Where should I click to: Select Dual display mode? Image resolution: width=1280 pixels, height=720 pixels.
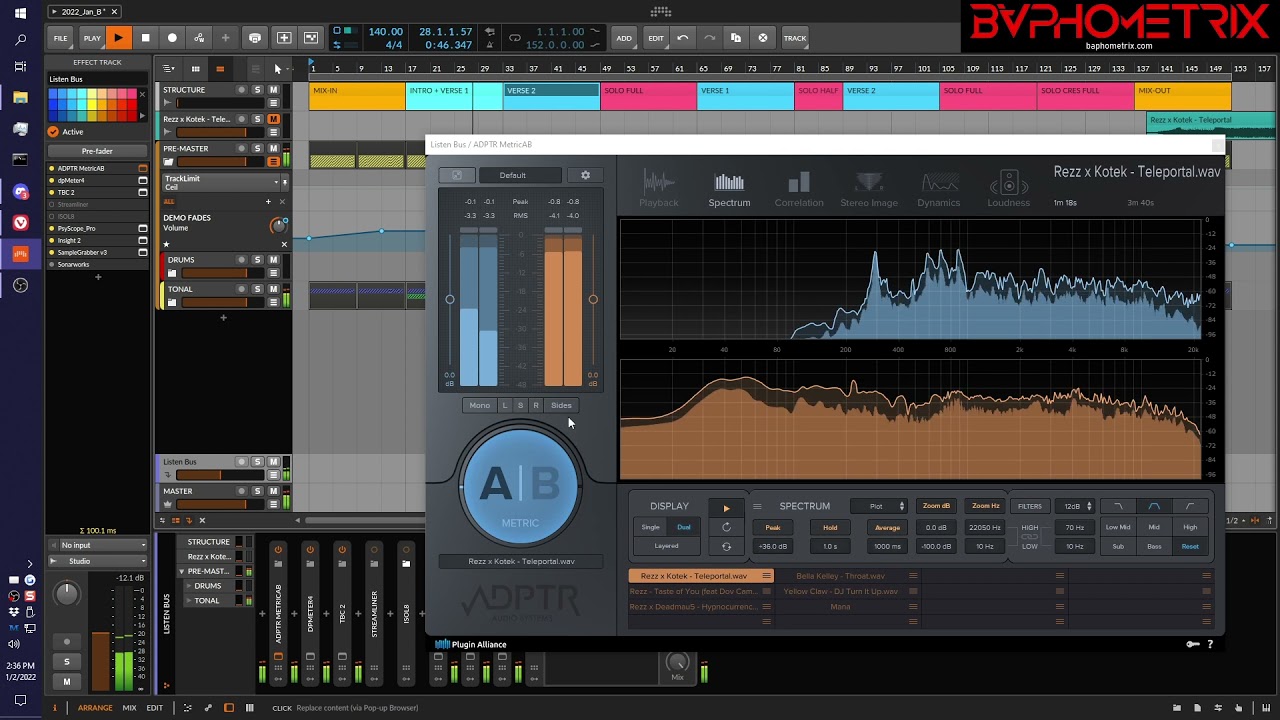[x=684, y=527]
